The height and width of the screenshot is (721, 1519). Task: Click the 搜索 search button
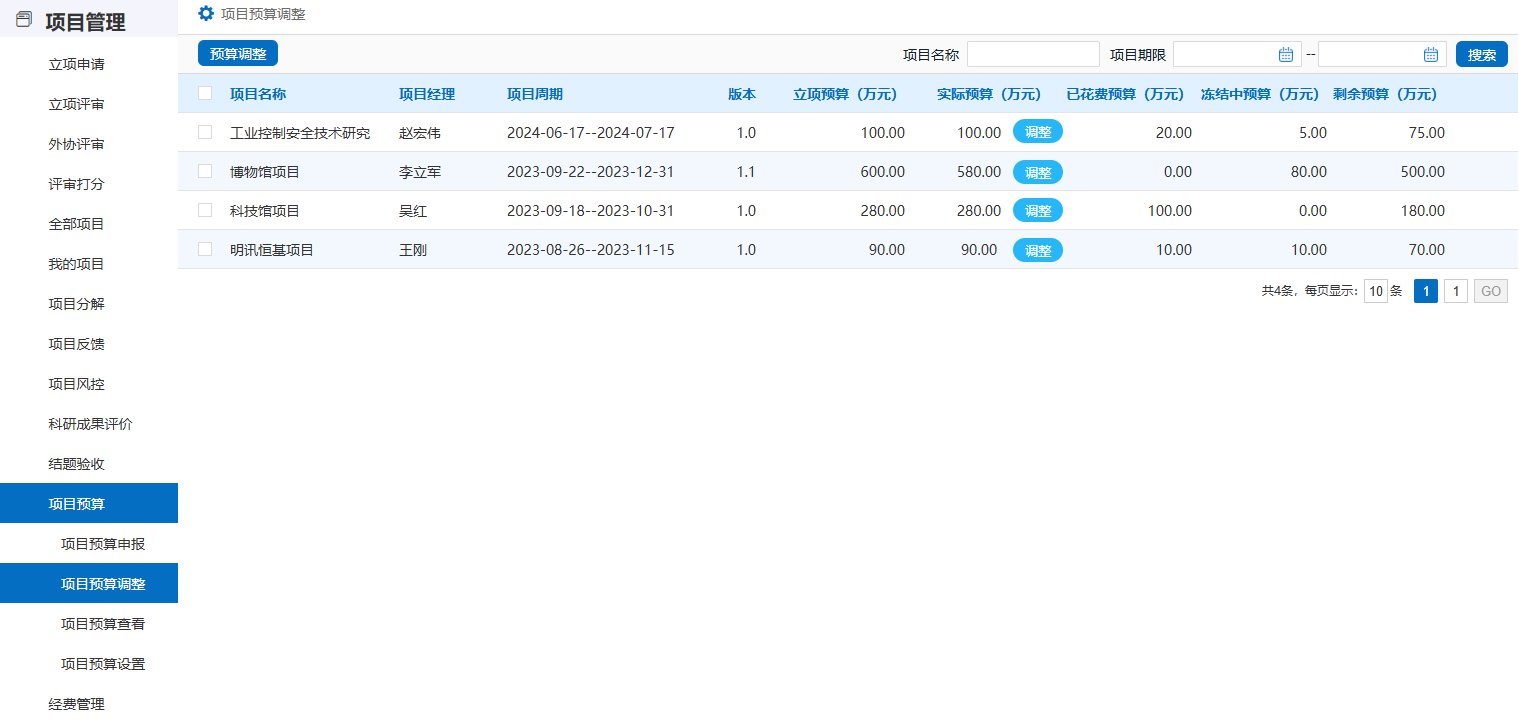pyautogui.click(x=1481, y=55)
